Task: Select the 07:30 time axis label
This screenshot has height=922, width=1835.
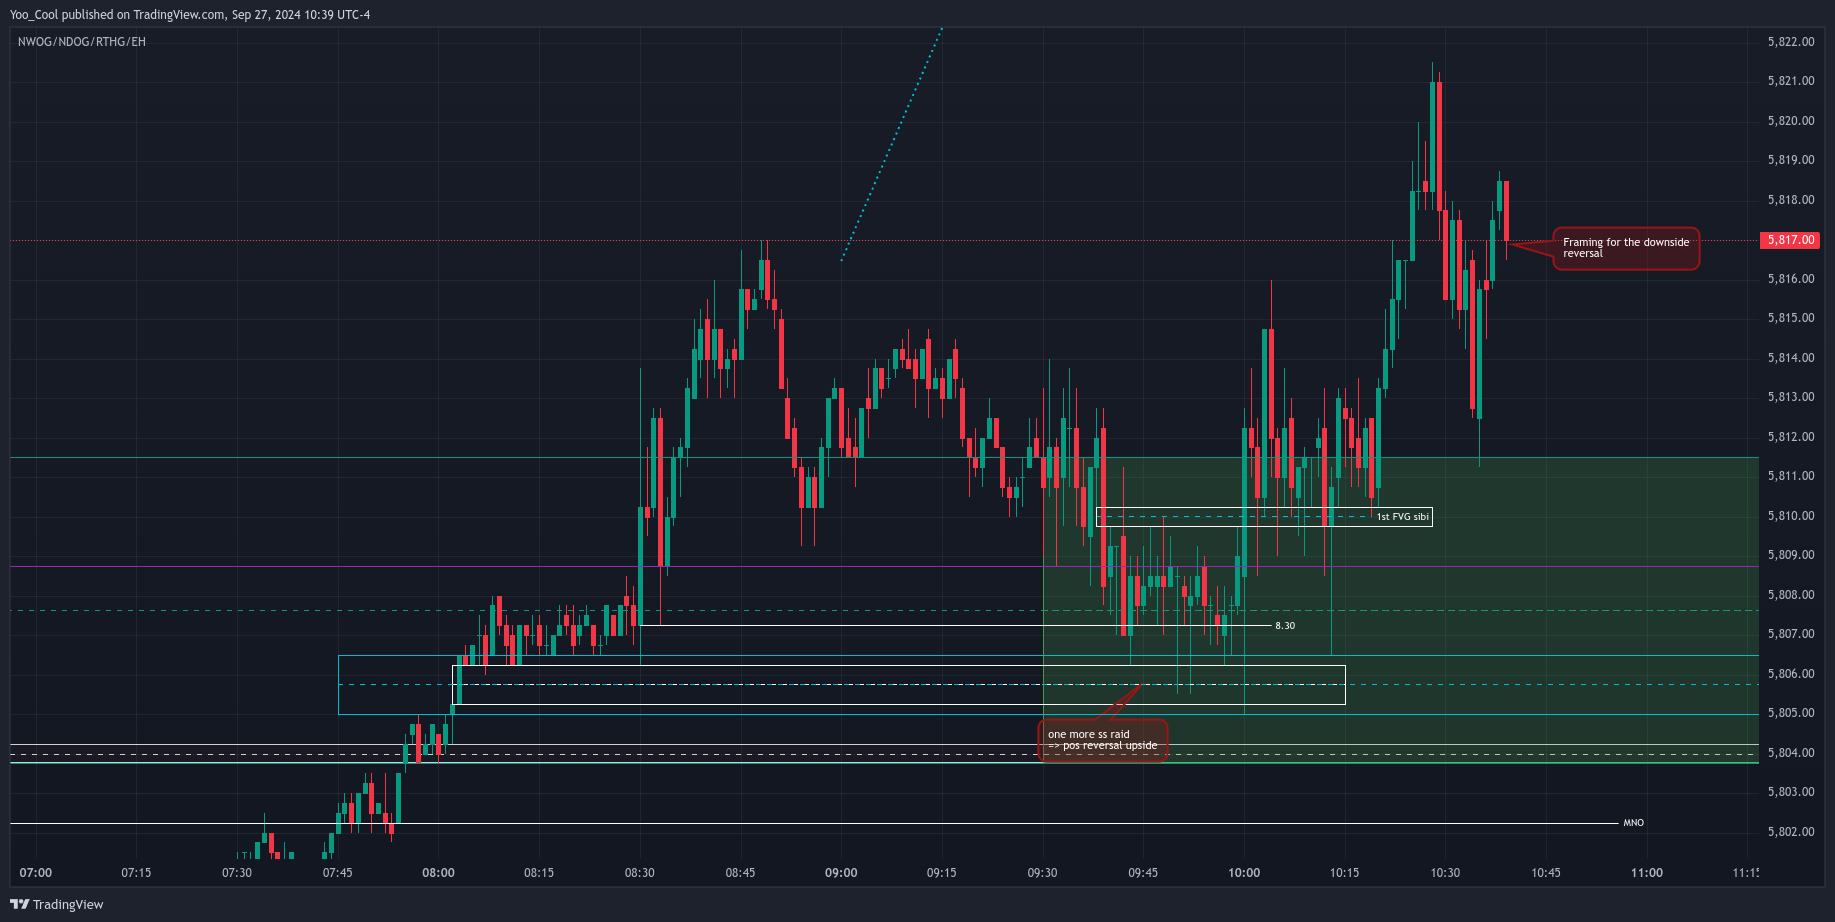Action: pyautogui.click(x=237, y=873)
